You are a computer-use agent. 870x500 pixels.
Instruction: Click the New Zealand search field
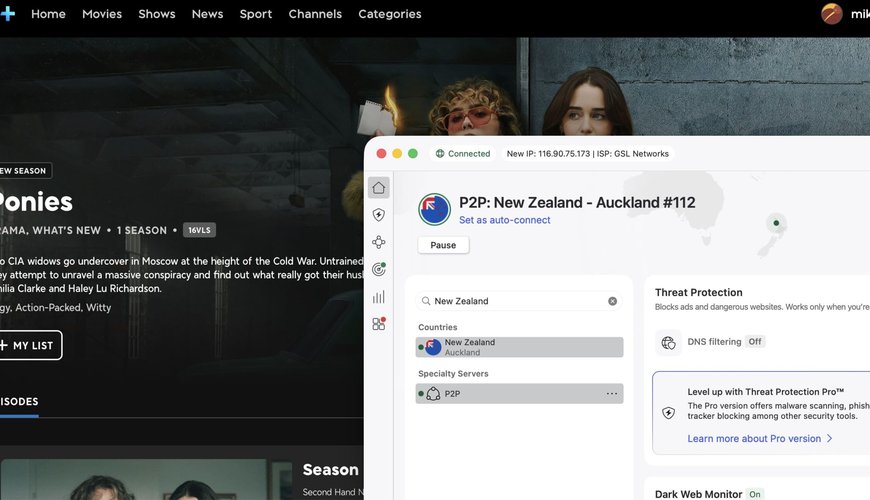click(519, 301)
